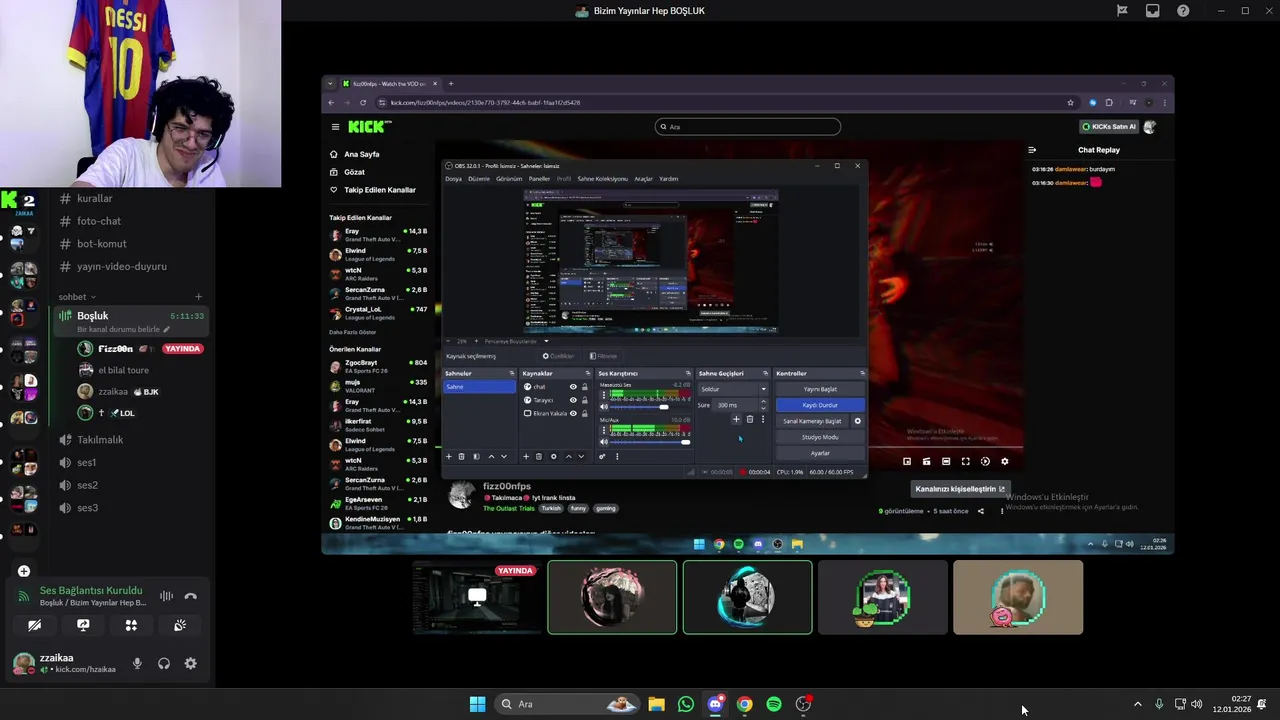
Task: Disconnect from voice with hang-up icon
Action: click(x=190, y=596)
